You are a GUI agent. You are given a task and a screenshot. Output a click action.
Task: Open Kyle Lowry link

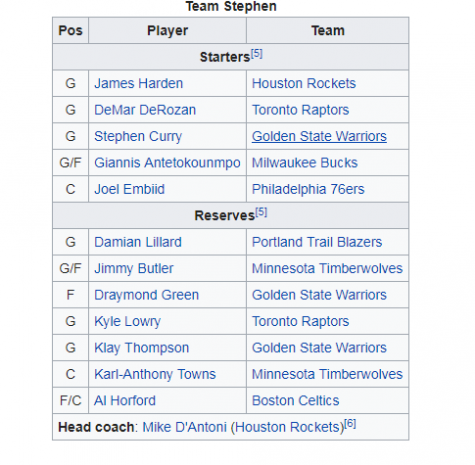[128, 322]
